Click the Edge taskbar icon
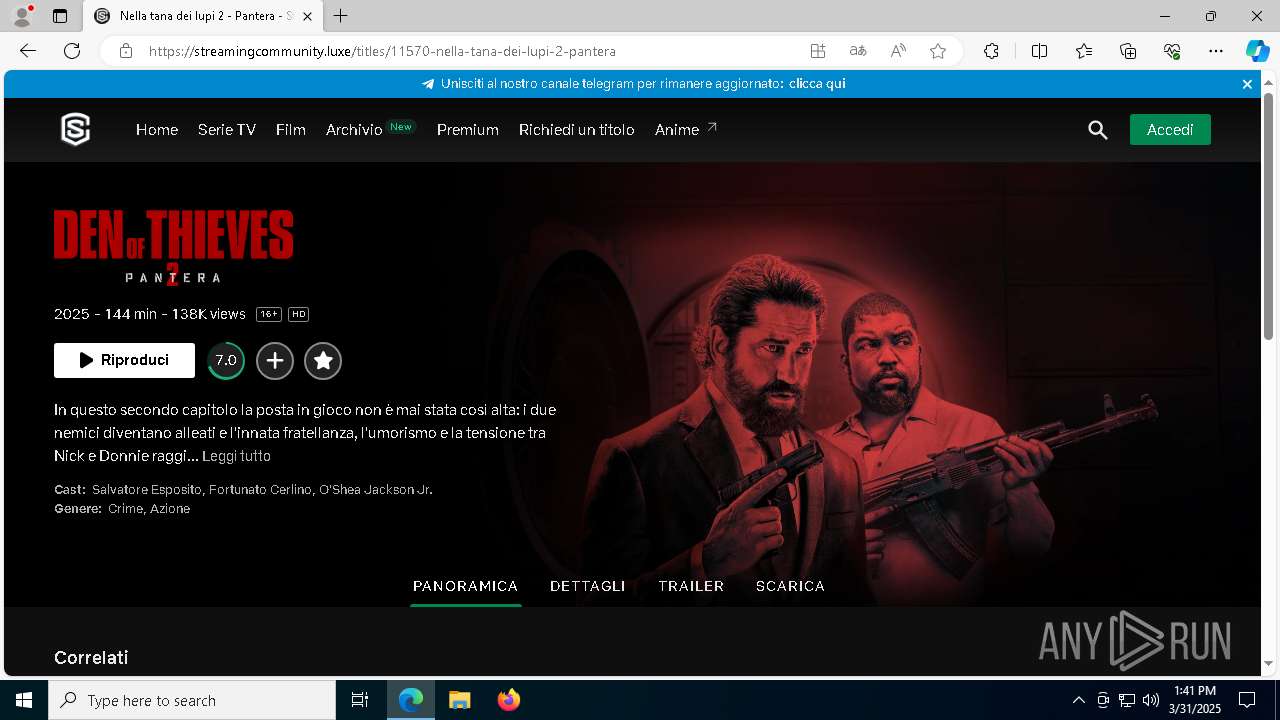 411,700
